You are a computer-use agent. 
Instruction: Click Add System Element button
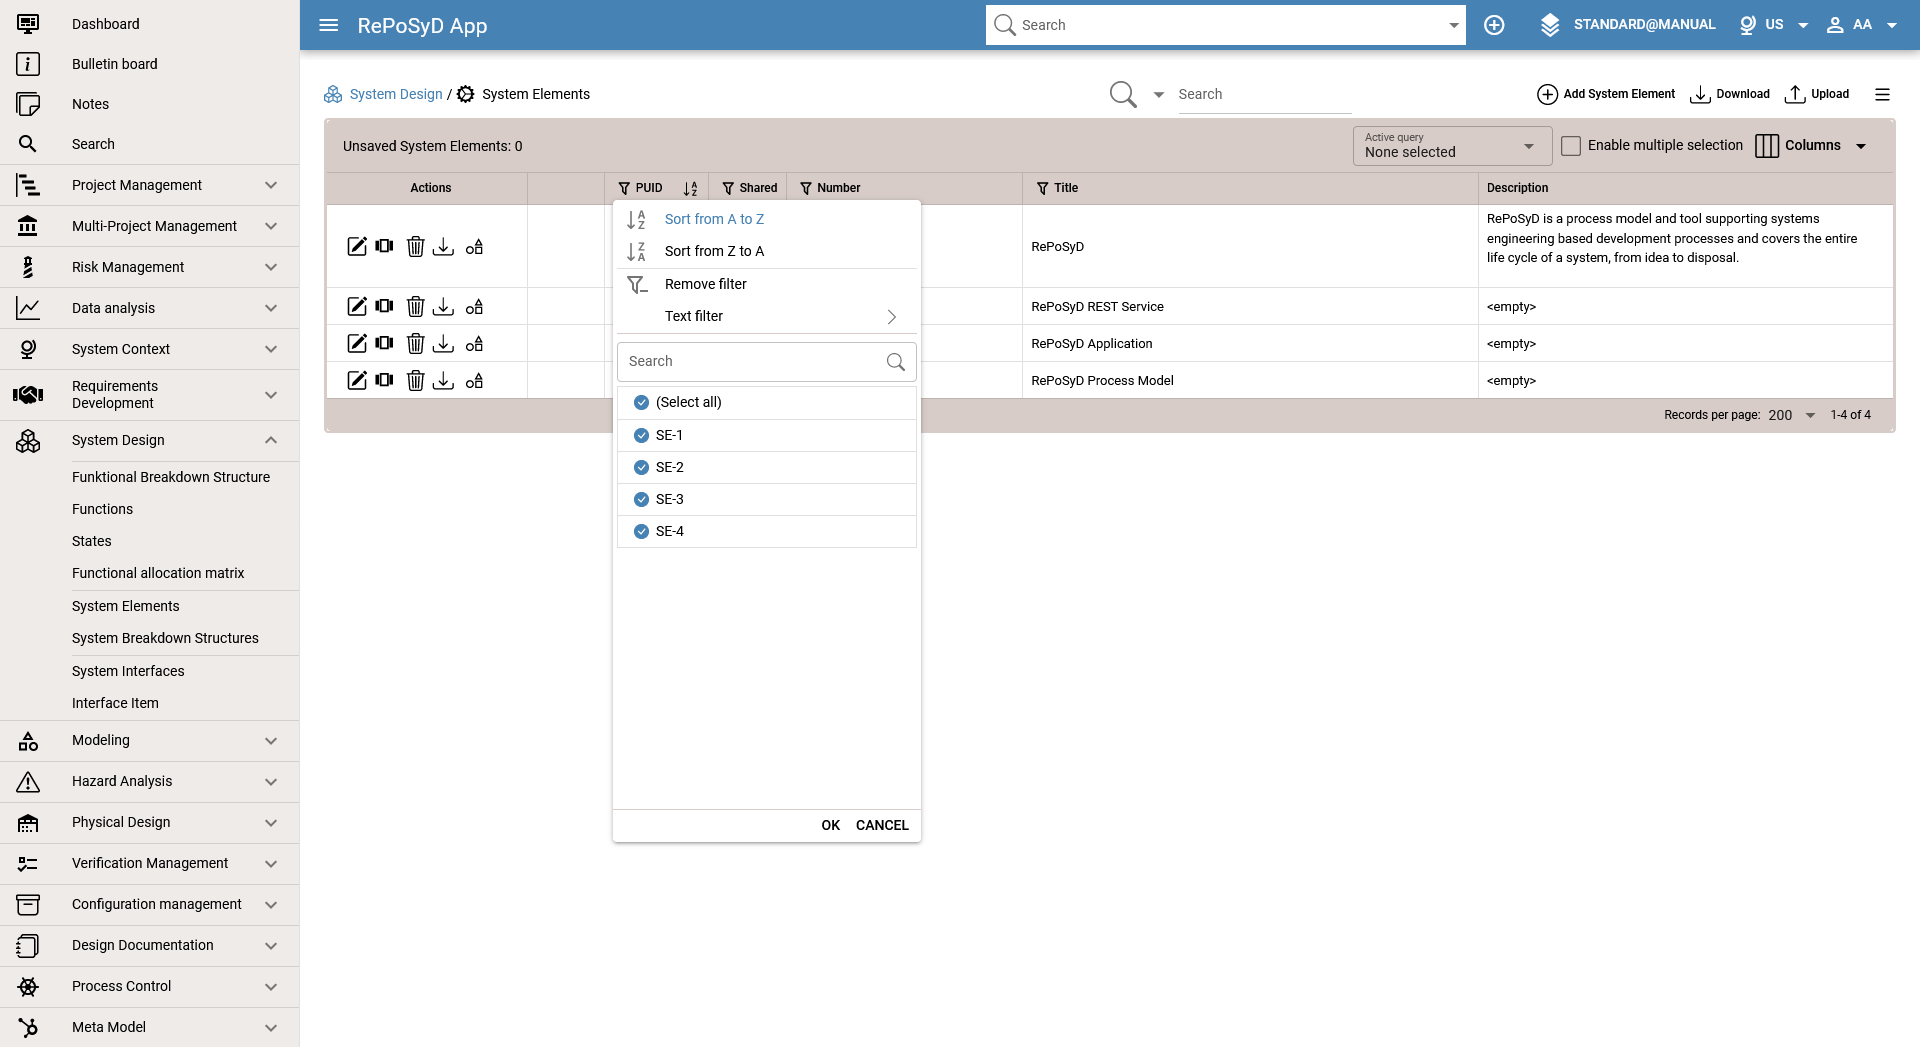(x=1606, y=94)
